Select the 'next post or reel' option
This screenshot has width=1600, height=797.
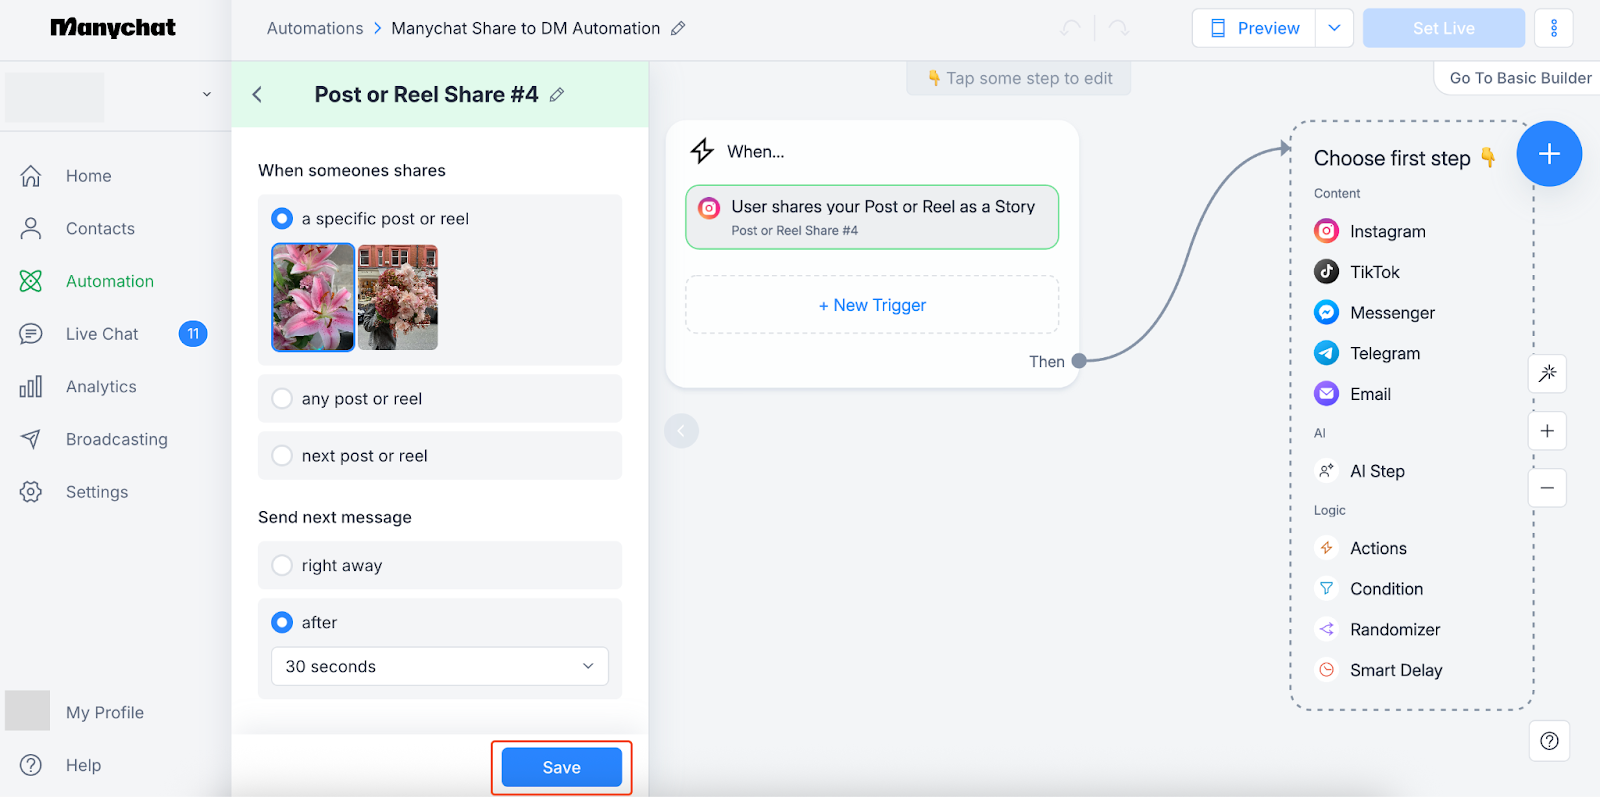click(283, 456)
